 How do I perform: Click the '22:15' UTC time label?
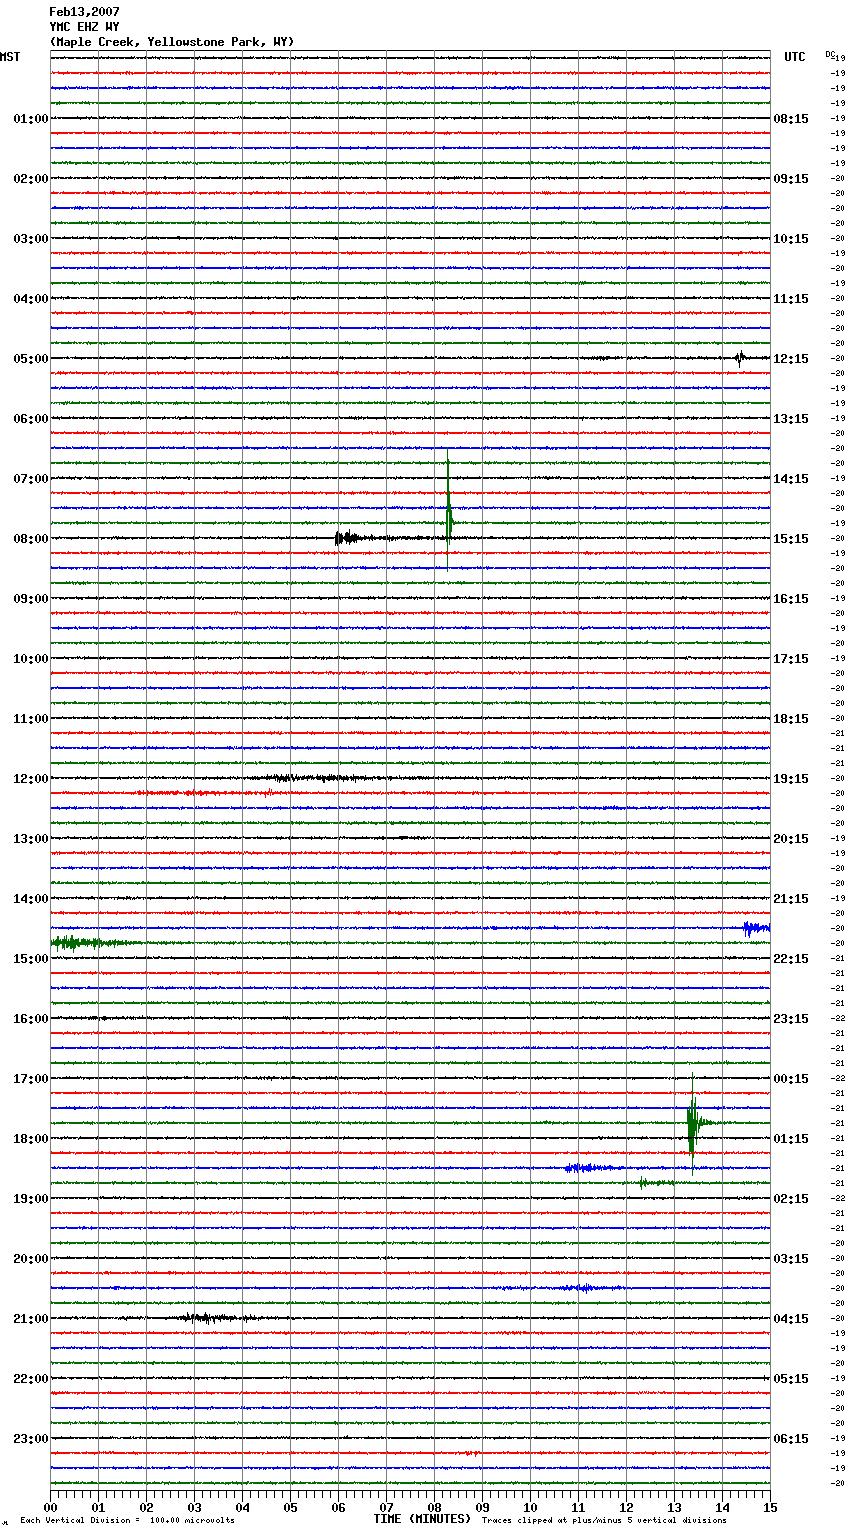791,959
